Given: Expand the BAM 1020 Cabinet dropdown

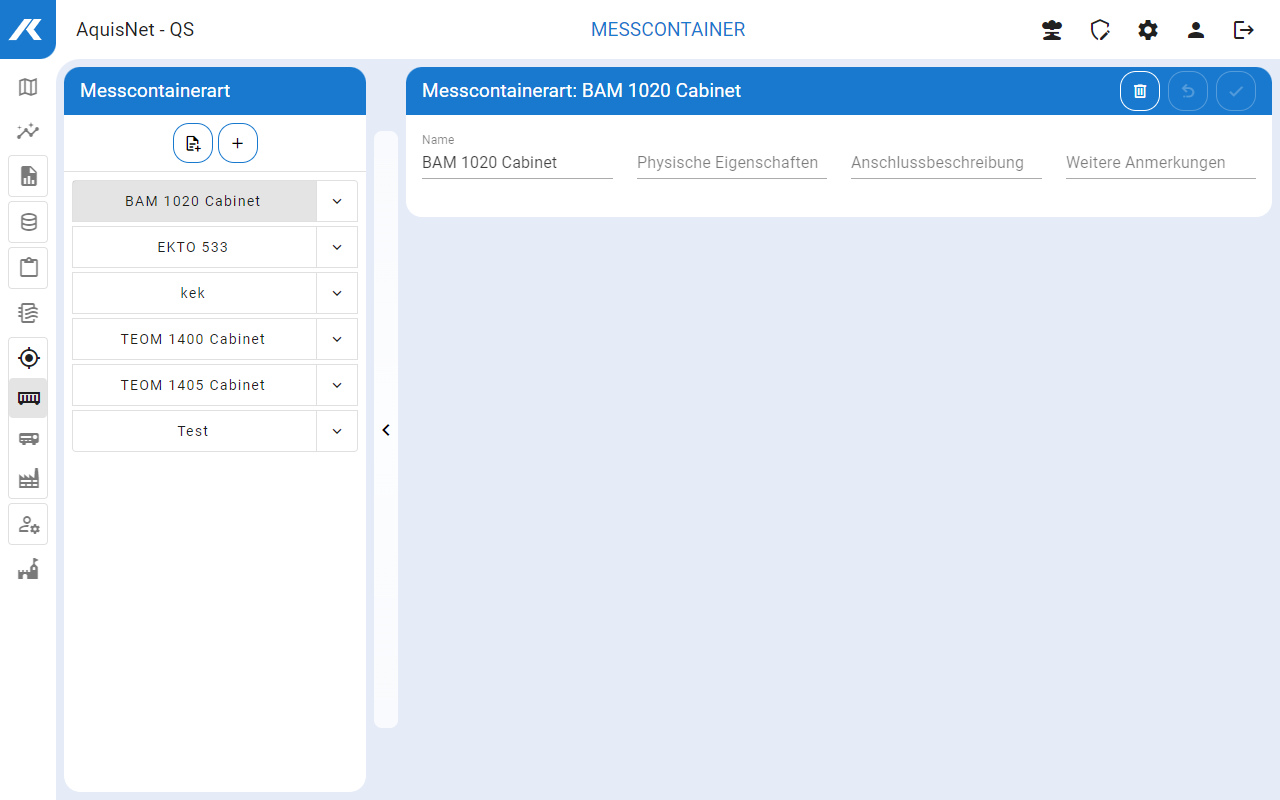Looking at the screenshot, I should 337,201.
